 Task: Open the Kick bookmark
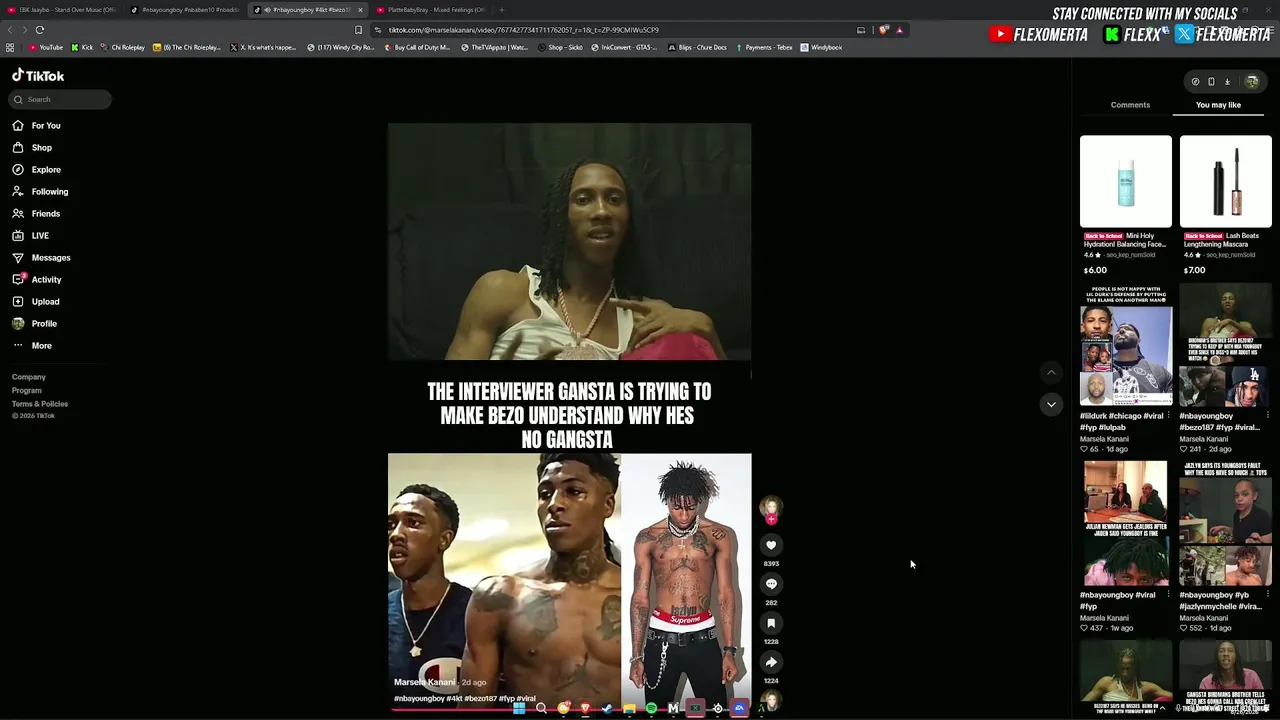[x=82, y=48]
